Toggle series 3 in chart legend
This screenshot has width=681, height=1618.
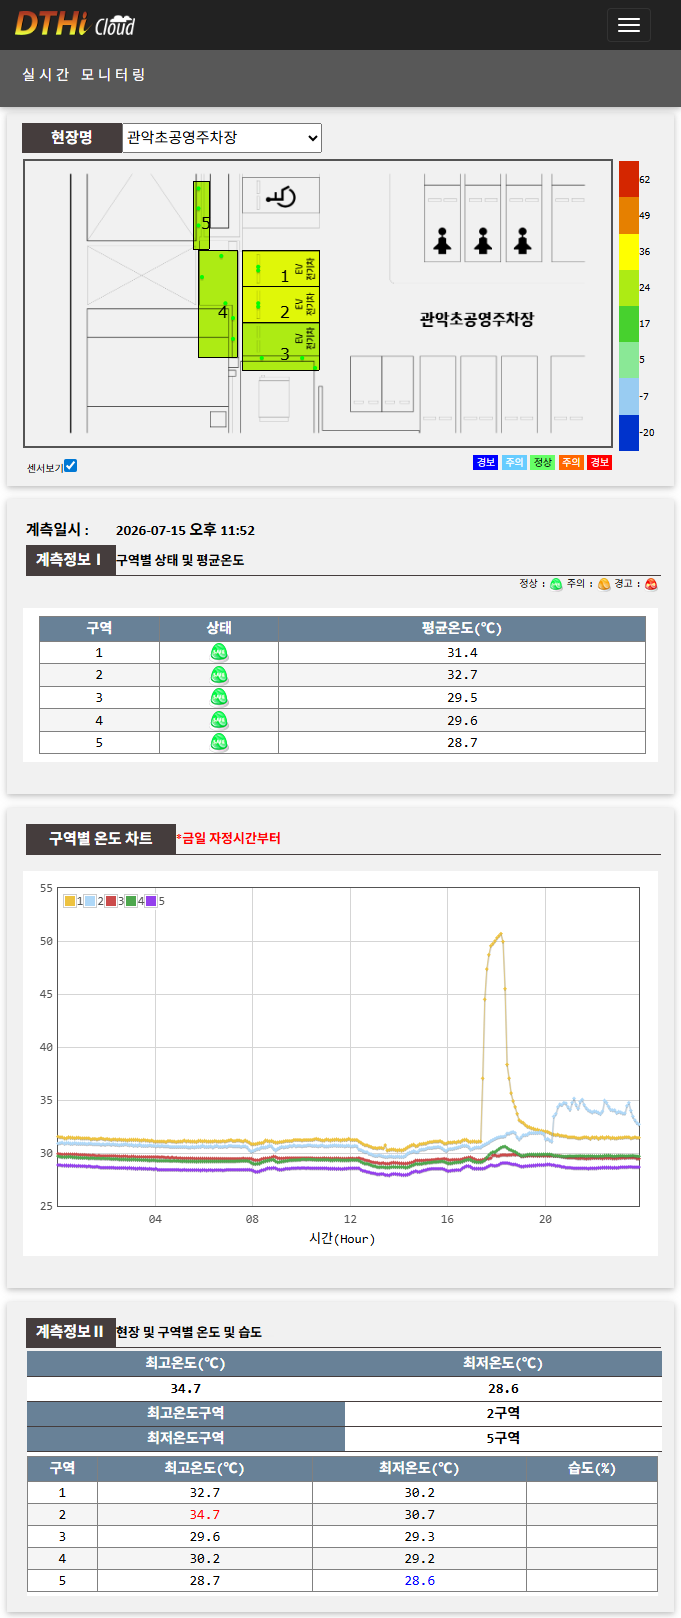point(111,901)
